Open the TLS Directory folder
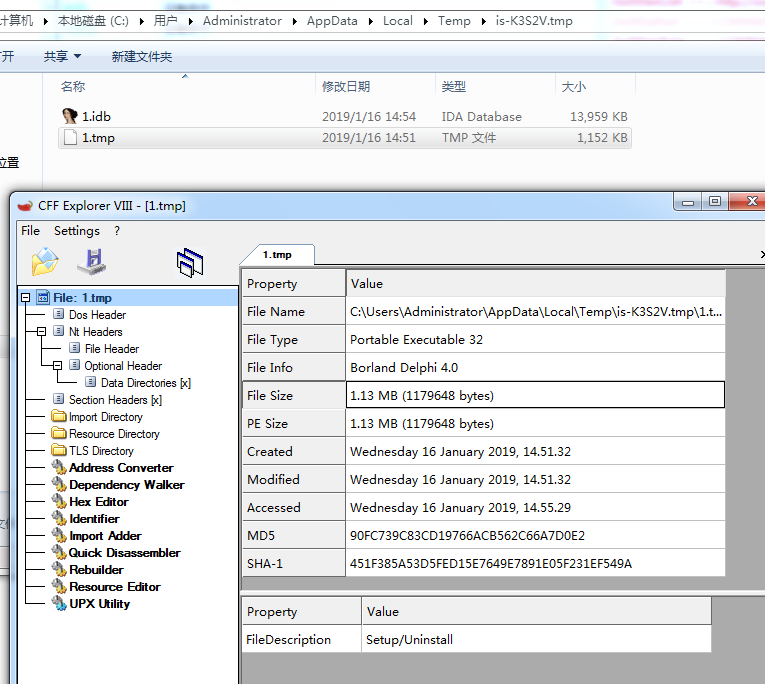765x684 pixels. (101, 451)
